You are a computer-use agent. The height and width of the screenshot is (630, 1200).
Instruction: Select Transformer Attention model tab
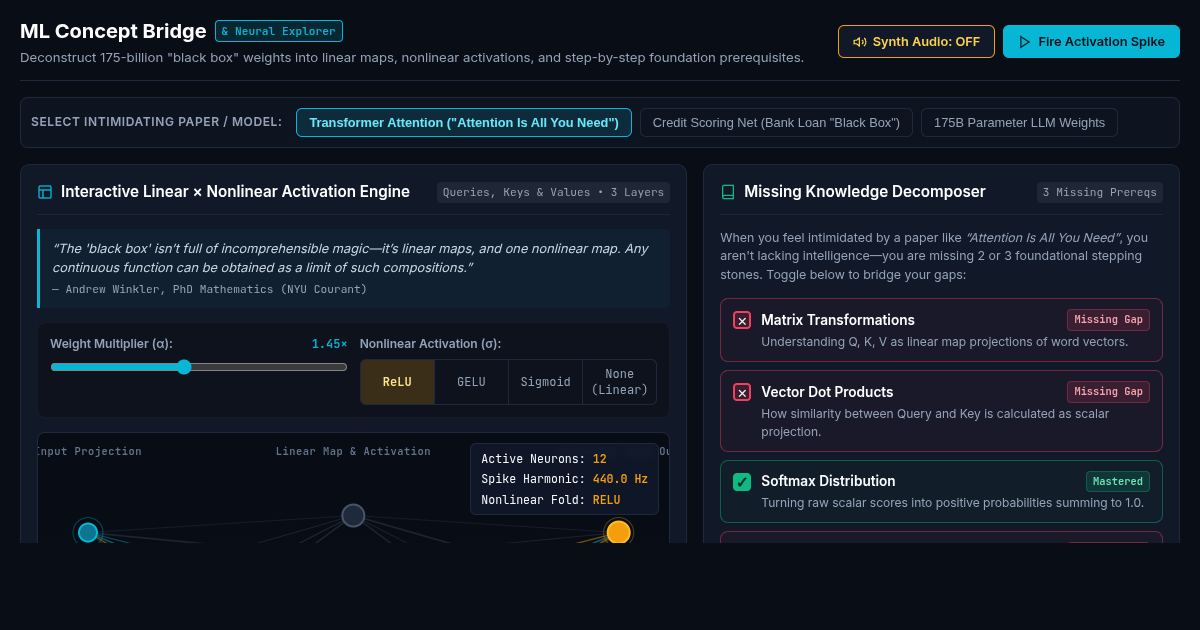(464, 123)
